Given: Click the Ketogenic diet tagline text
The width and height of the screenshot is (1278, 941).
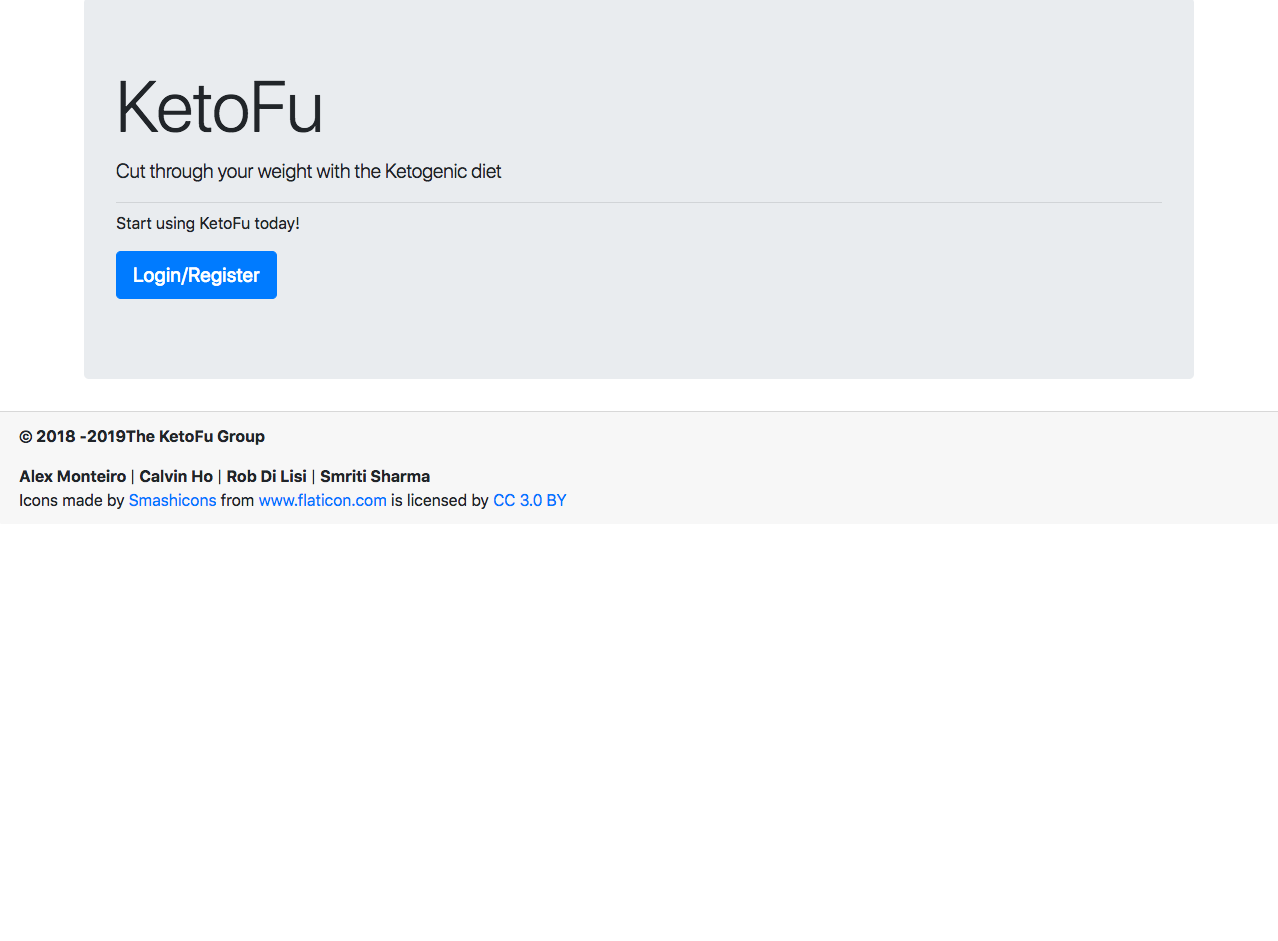Looking at the screenshot, I should [308, 171].
